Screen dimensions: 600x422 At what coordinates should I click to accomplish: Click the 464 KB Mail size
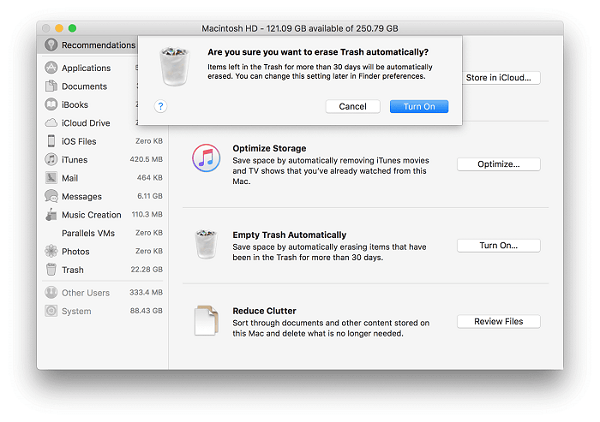click(150, 178)
